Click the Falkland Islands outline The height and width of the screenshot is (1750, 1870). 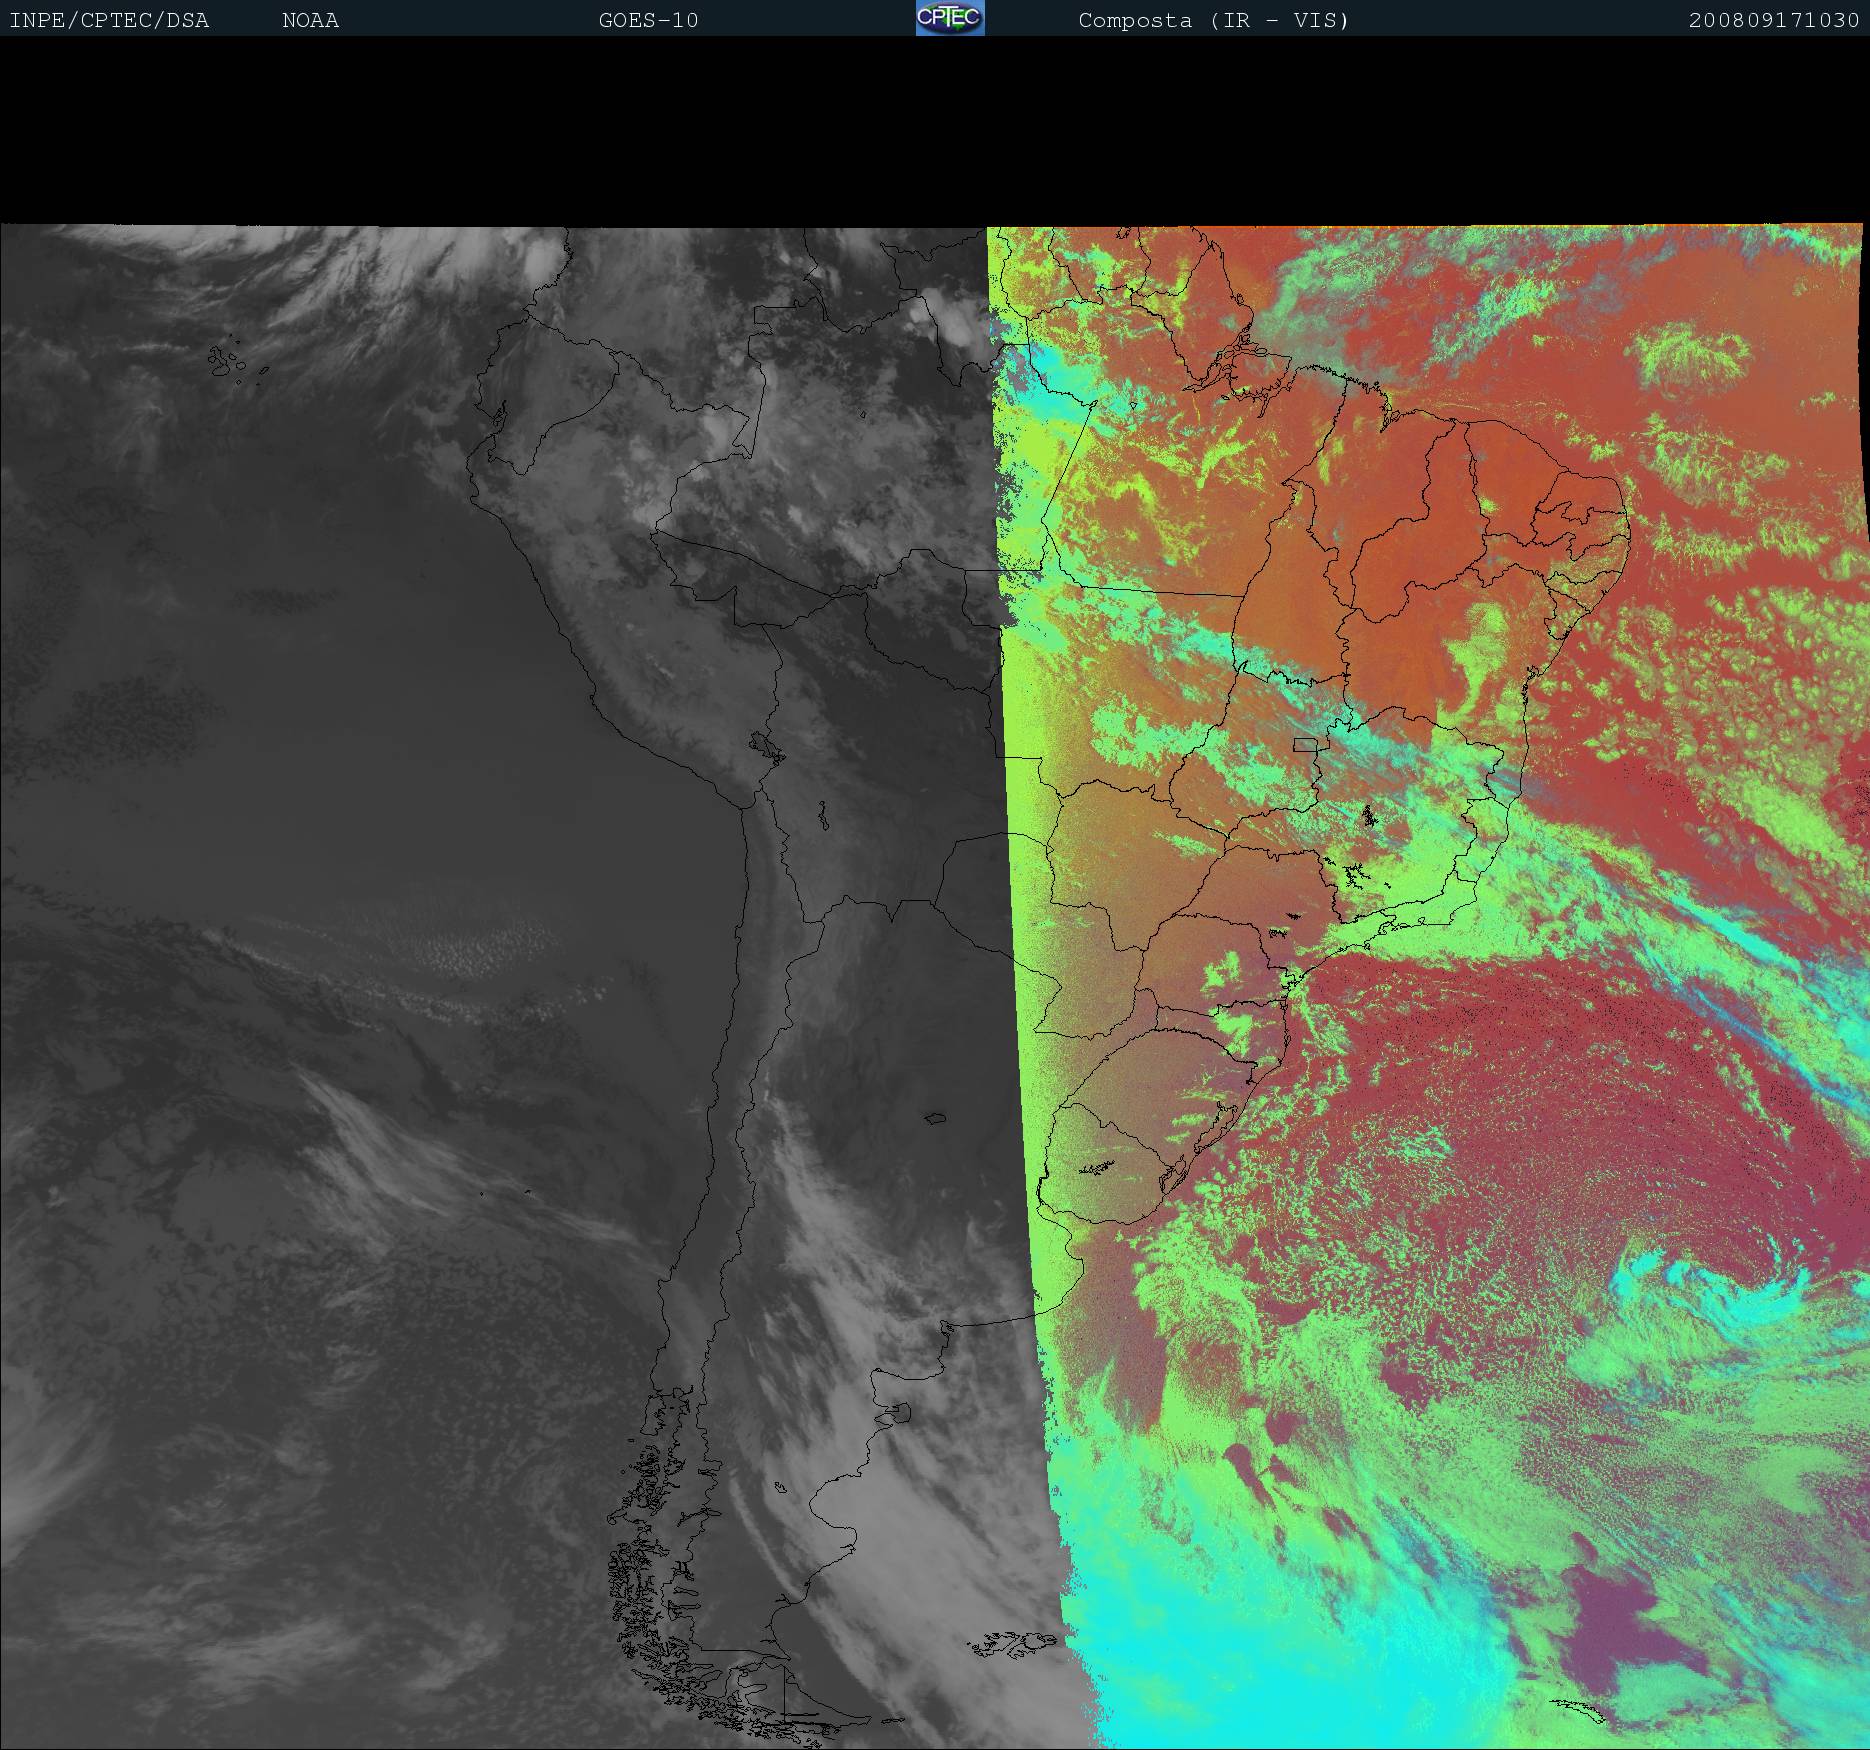tap(1012, 1643)
